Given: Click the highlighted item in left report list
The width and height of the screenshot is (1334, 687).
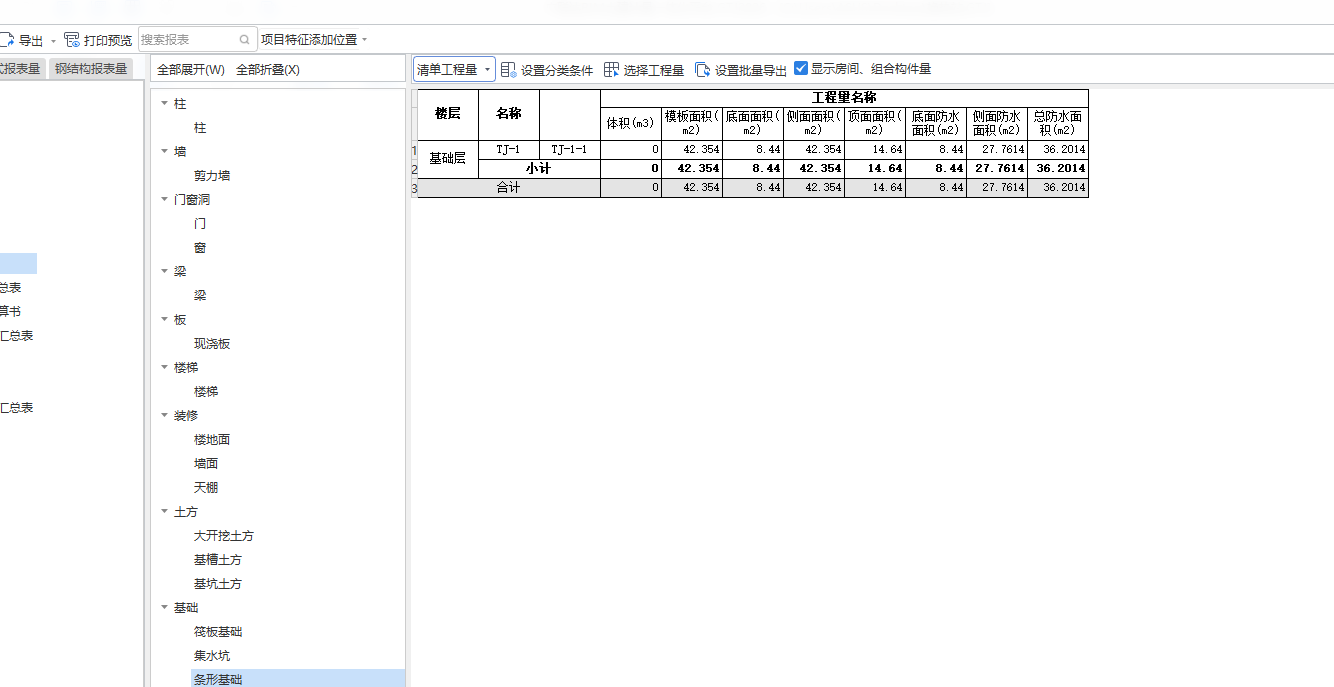Looking at the screenshot, I should pos(18,264).
